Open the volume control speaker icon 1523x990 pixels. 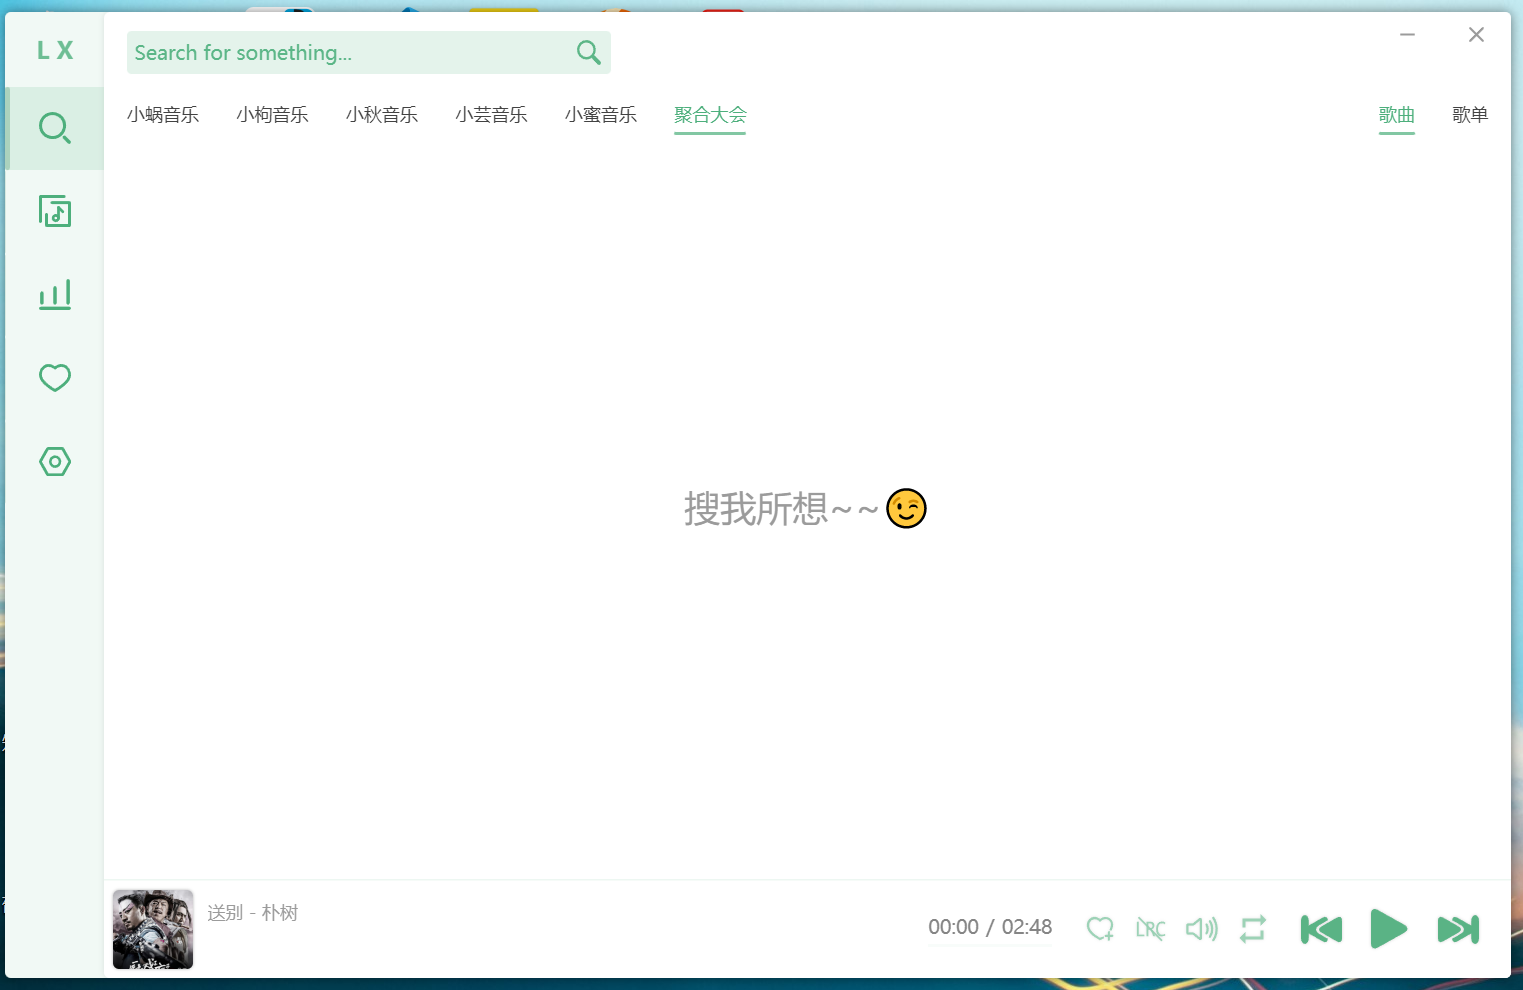1201,929
